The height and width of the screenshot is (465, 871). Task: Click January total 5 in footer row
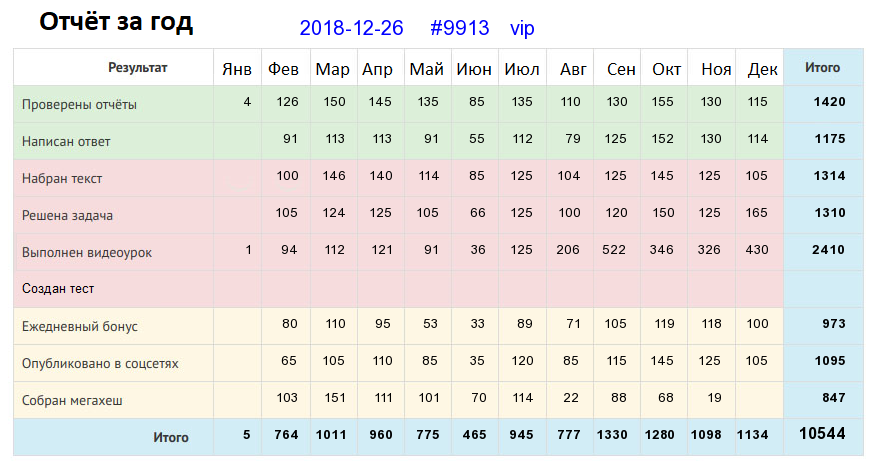[x=247, y=435]
